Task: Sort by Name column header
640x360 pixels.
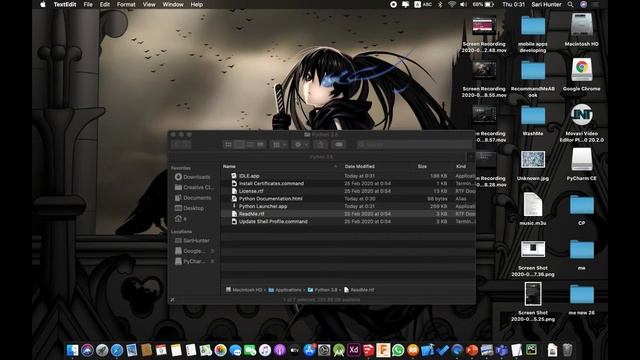Action: pyautogui.click(x=229, y=167)
